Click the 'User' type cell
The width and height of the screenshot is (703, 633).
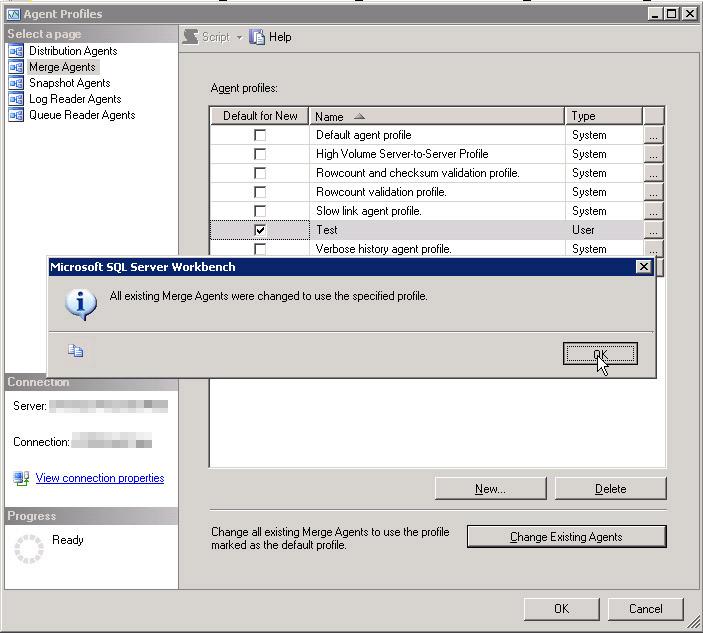pyautogui.click(x=604, y=230)
